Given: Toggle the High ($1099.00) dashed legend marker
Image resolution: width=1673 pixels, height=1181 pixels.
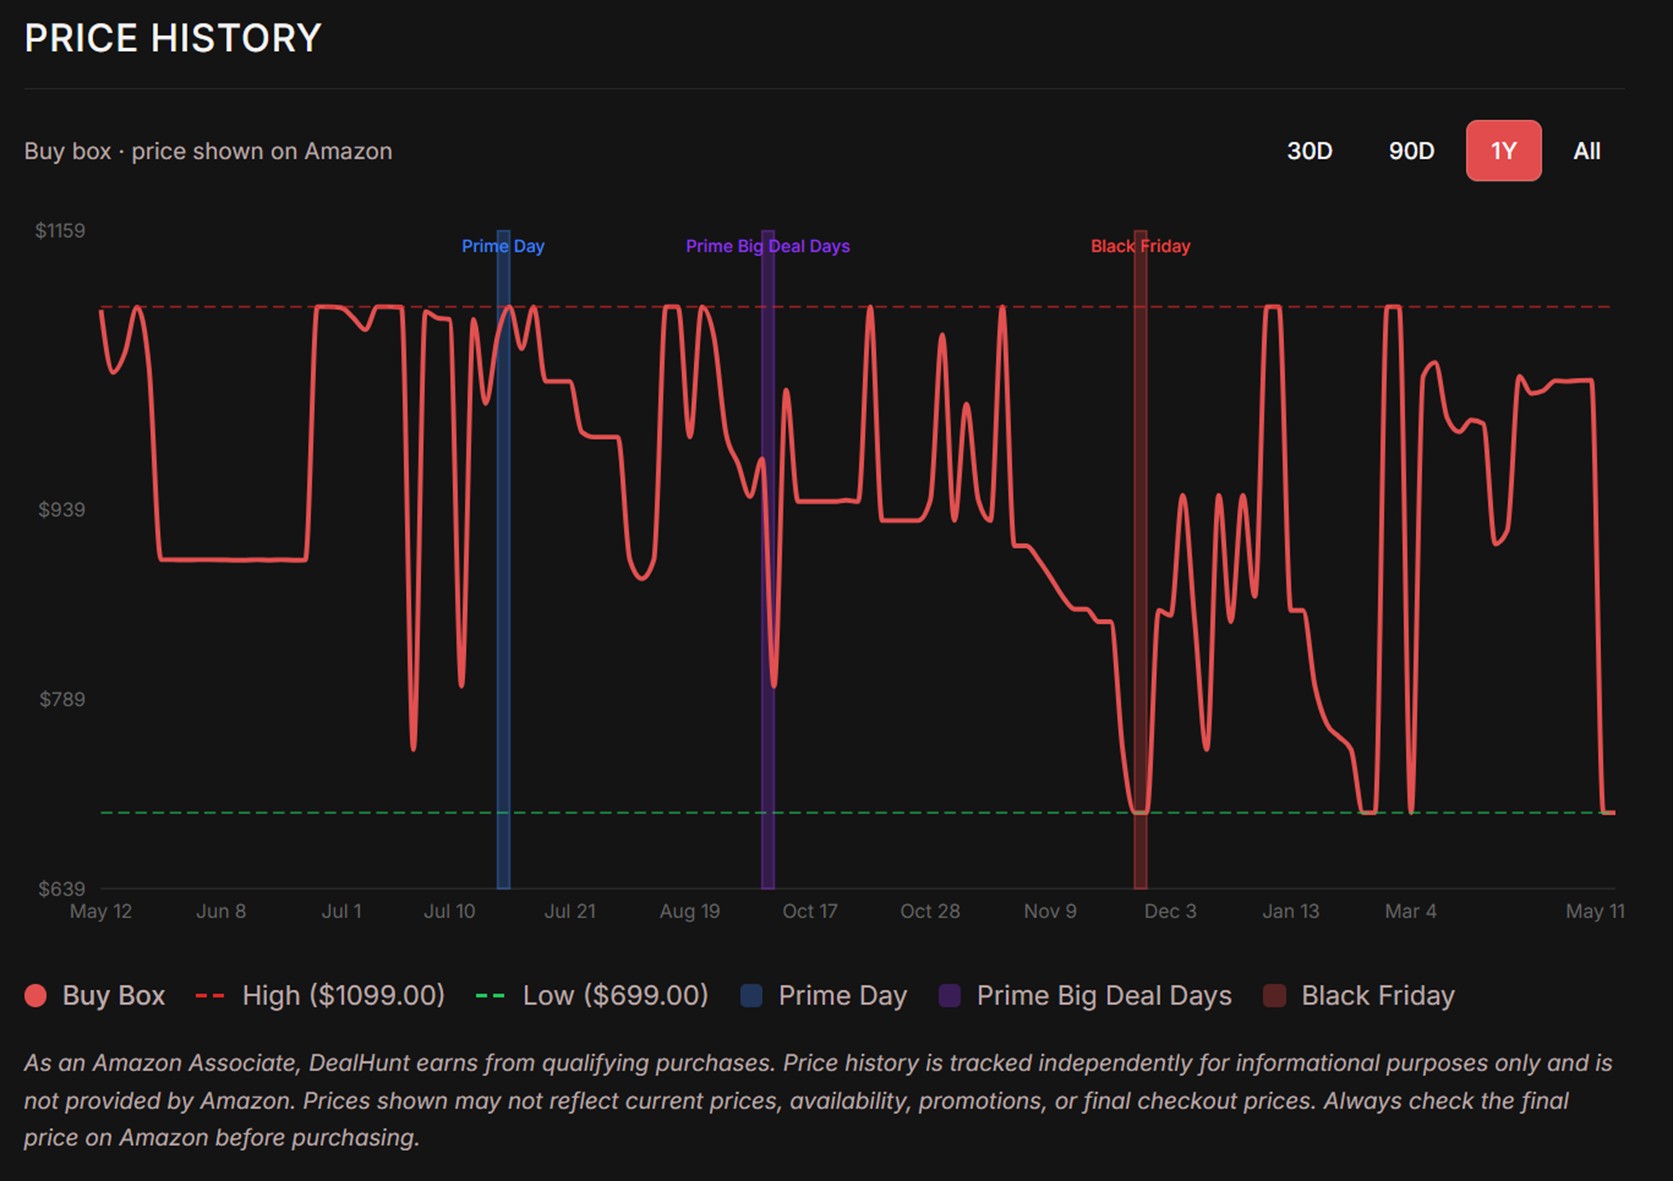Looking at the screenshot, I should pyautogui.click(x=210, y=996).
